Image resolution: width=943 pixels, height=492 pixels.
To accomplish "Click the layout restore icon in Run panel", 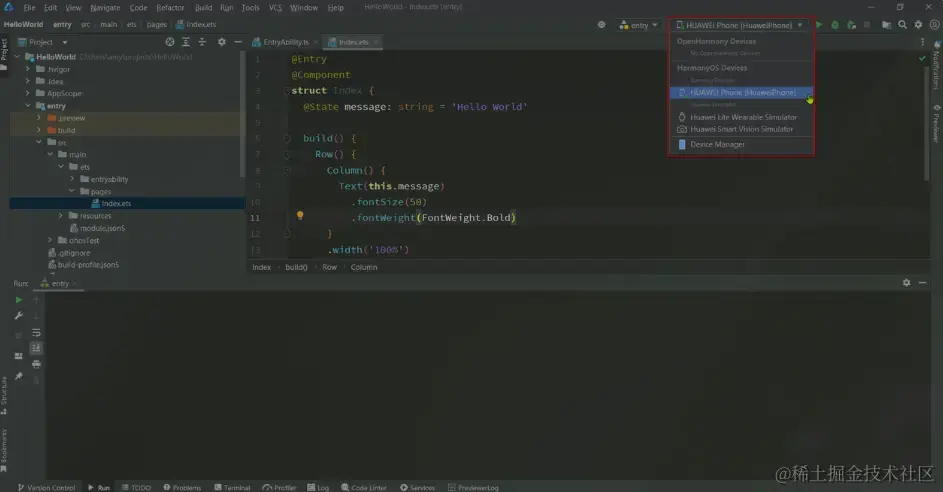I will [19, 356].
